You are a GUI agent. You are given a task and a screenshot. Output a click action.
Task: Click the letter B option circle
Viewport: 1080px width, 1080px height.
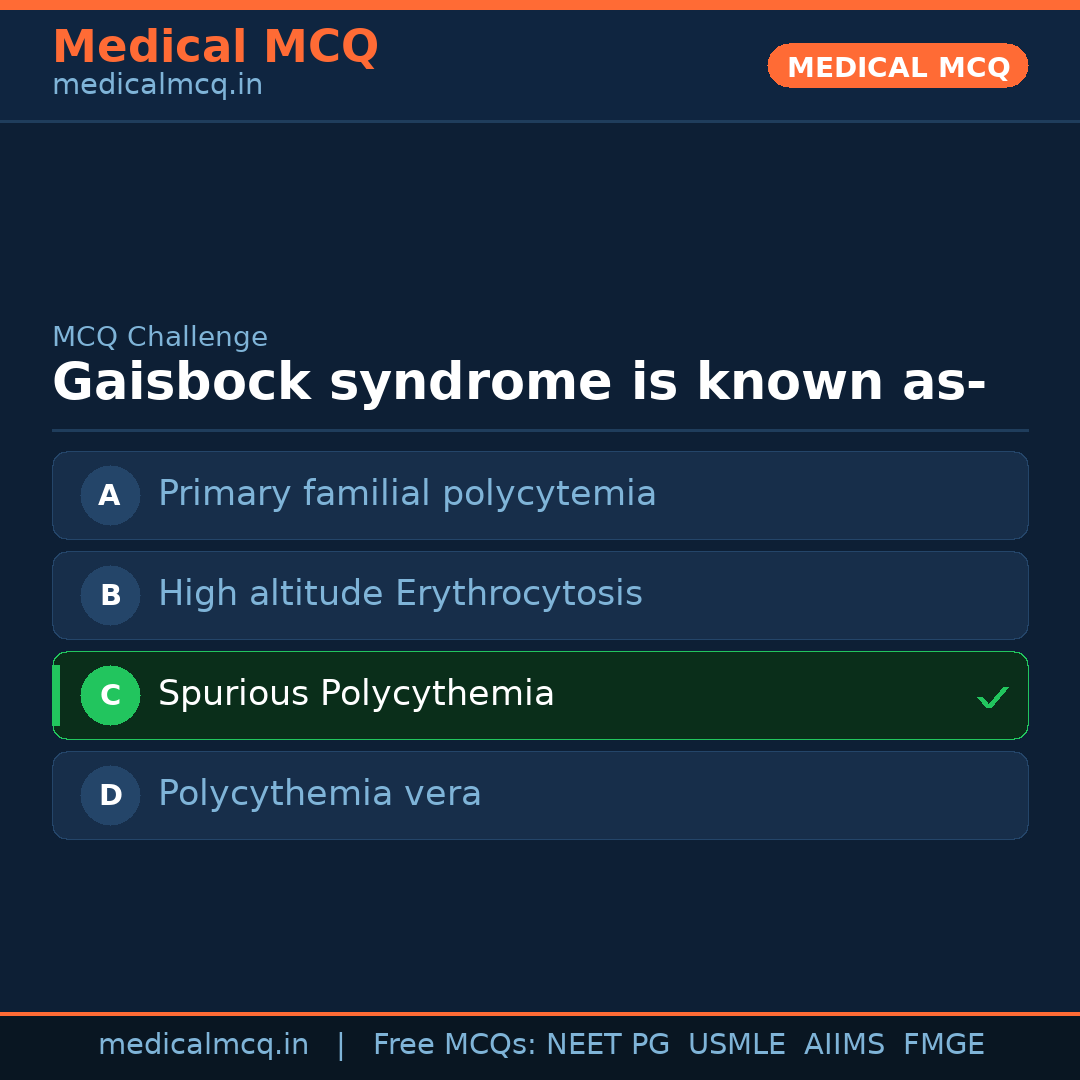tap(110, 595)
